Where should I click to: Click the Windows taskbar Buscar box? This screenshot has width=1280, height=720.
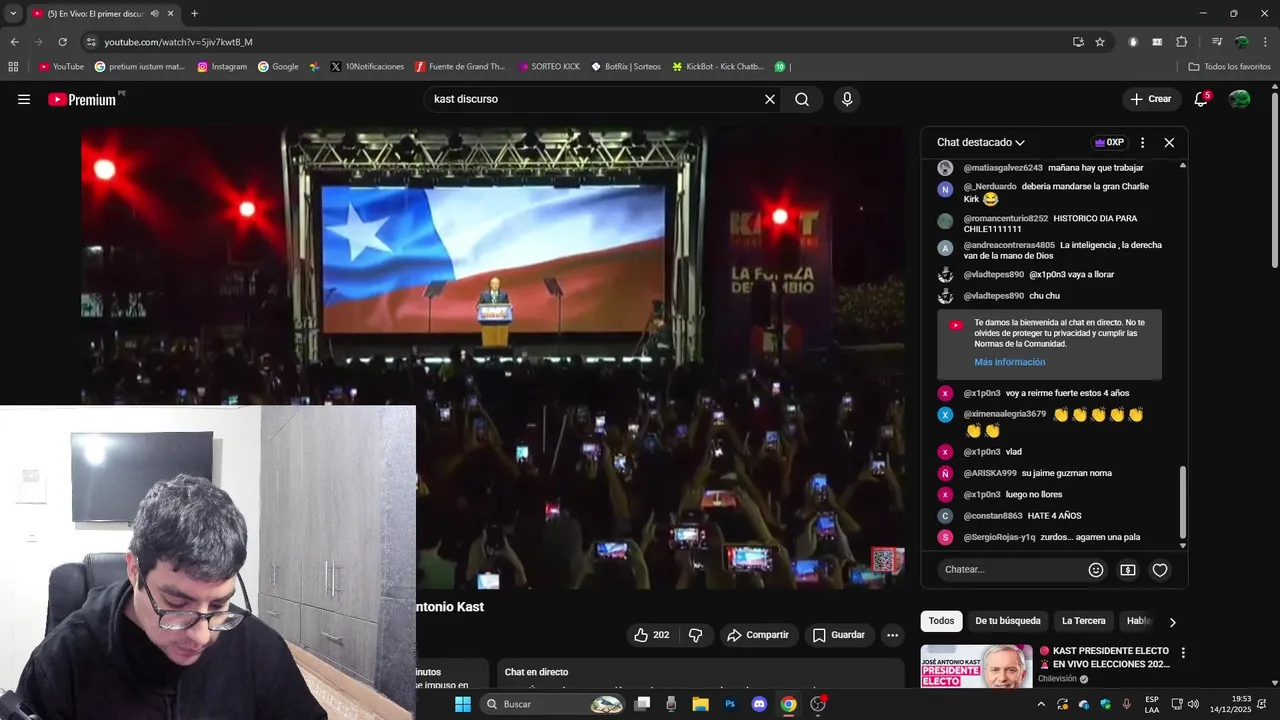tap(553, 704)
